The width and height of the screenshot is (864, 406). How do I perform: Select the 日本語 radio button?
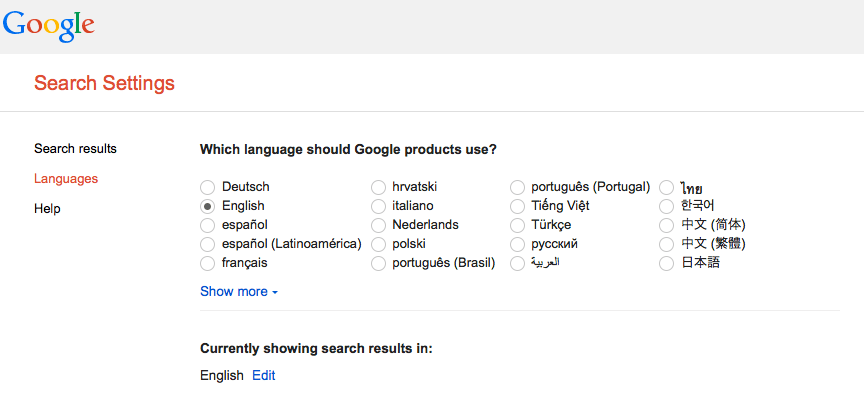click(x=666, y=263)
